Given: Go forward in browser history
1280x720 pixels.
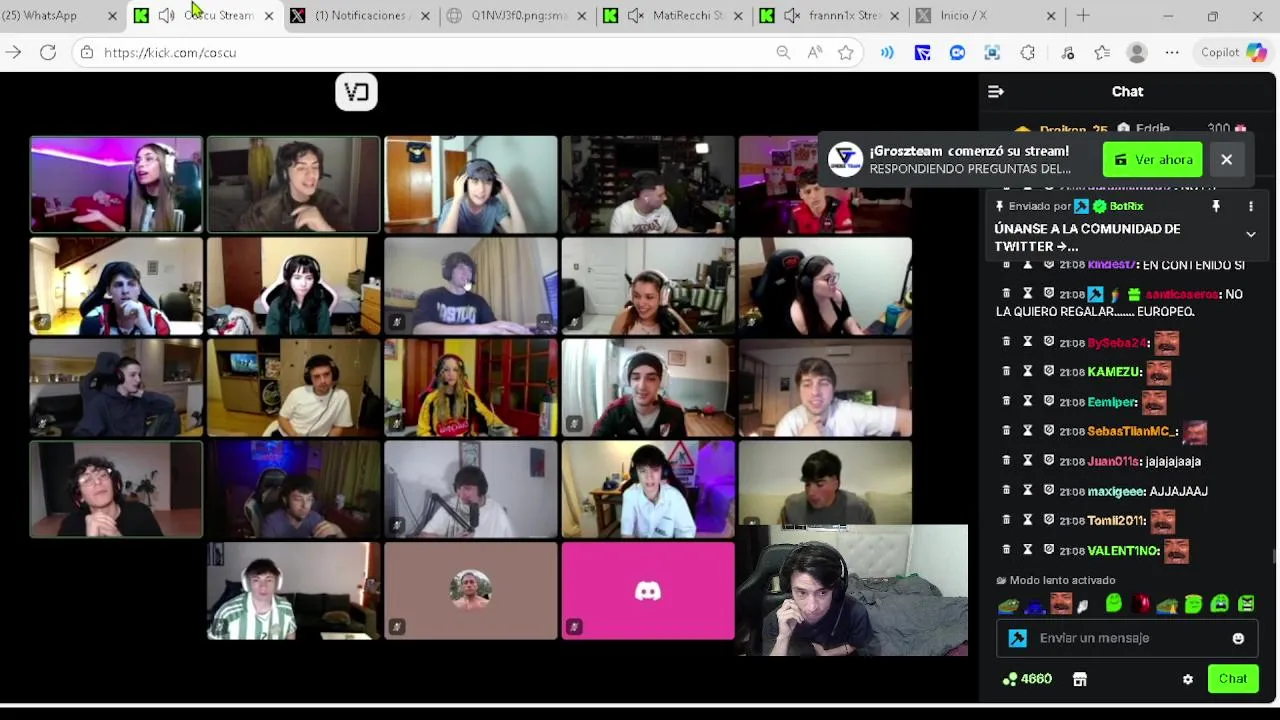Looking at the screenshot, I should pyautogui.click(x=13, y=52).
